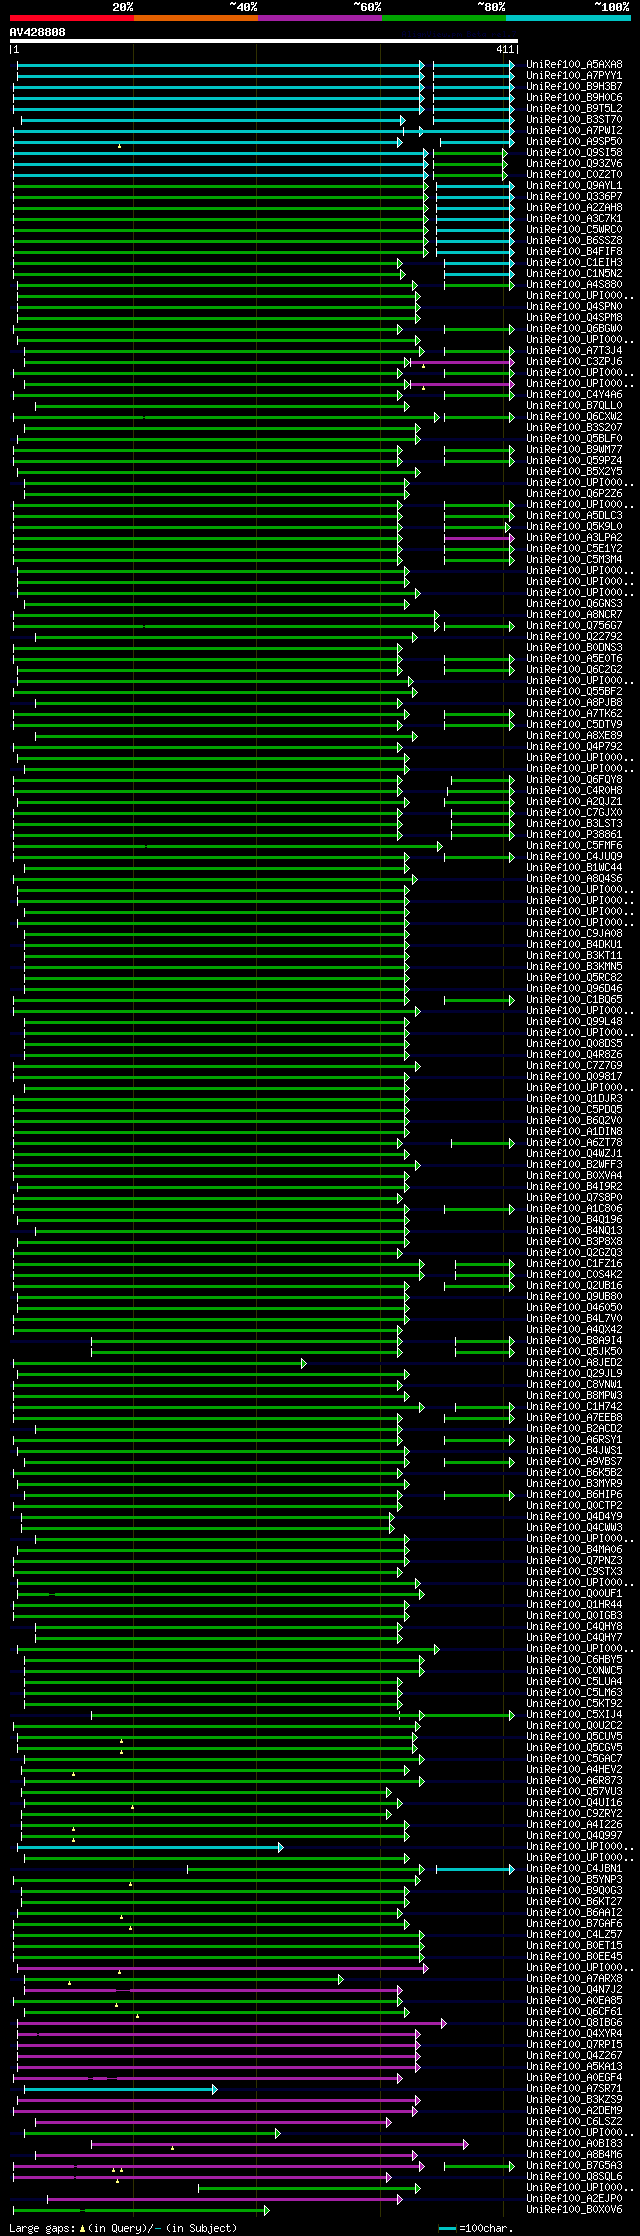Click the purple alignment bar for UniRef100_Q8IBG6

pos(231,2022)
